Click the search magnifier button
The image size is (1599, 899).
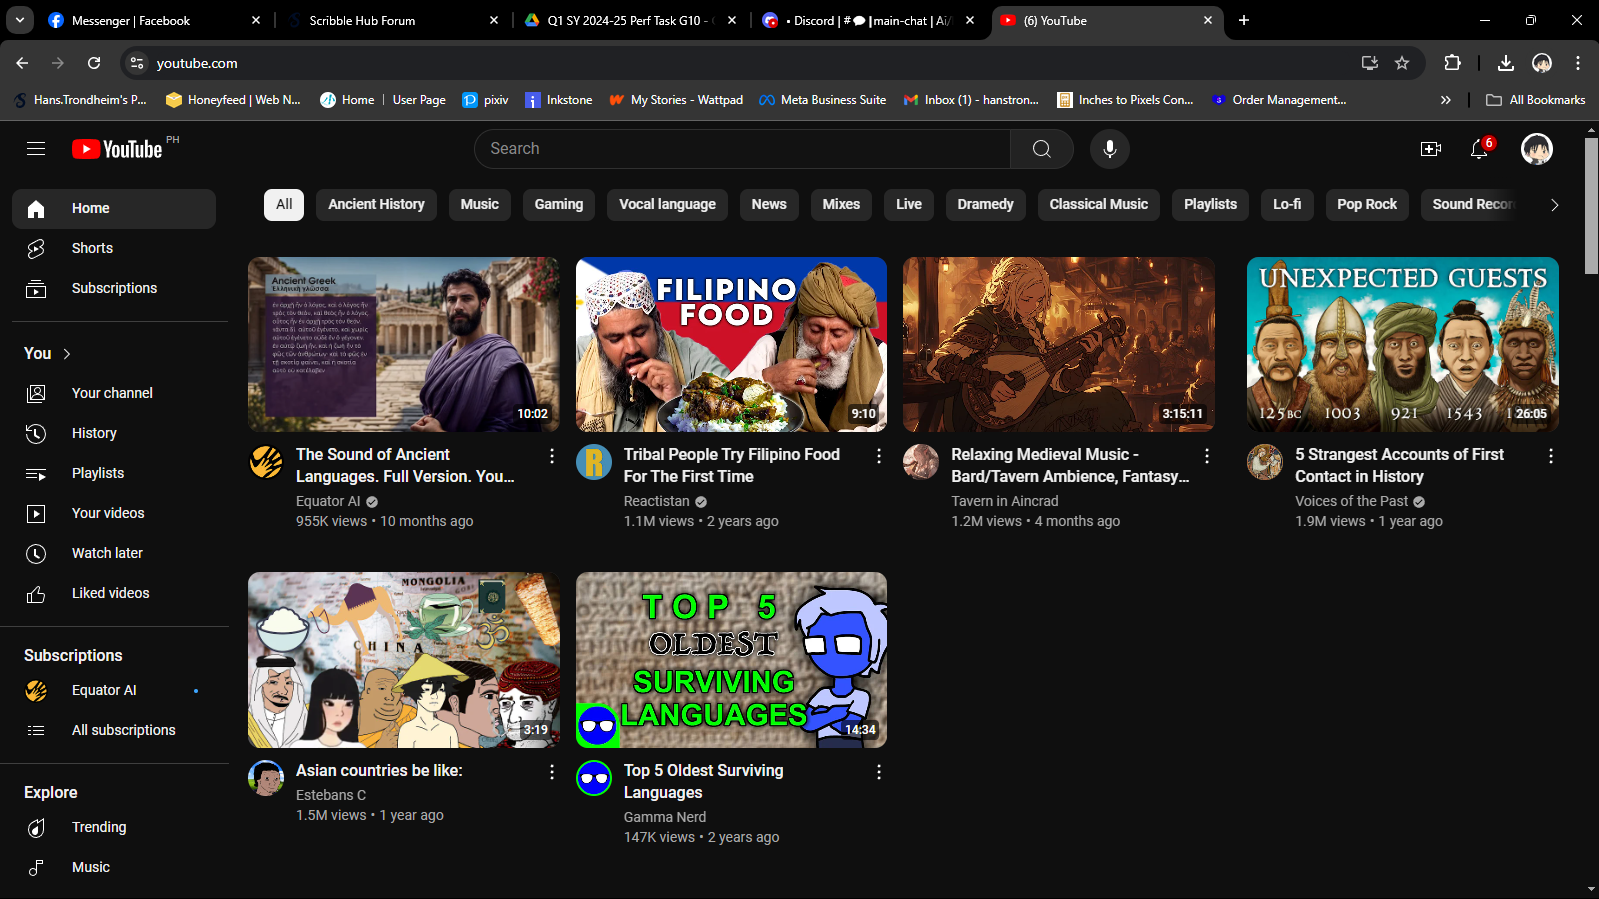point(1041,149)
